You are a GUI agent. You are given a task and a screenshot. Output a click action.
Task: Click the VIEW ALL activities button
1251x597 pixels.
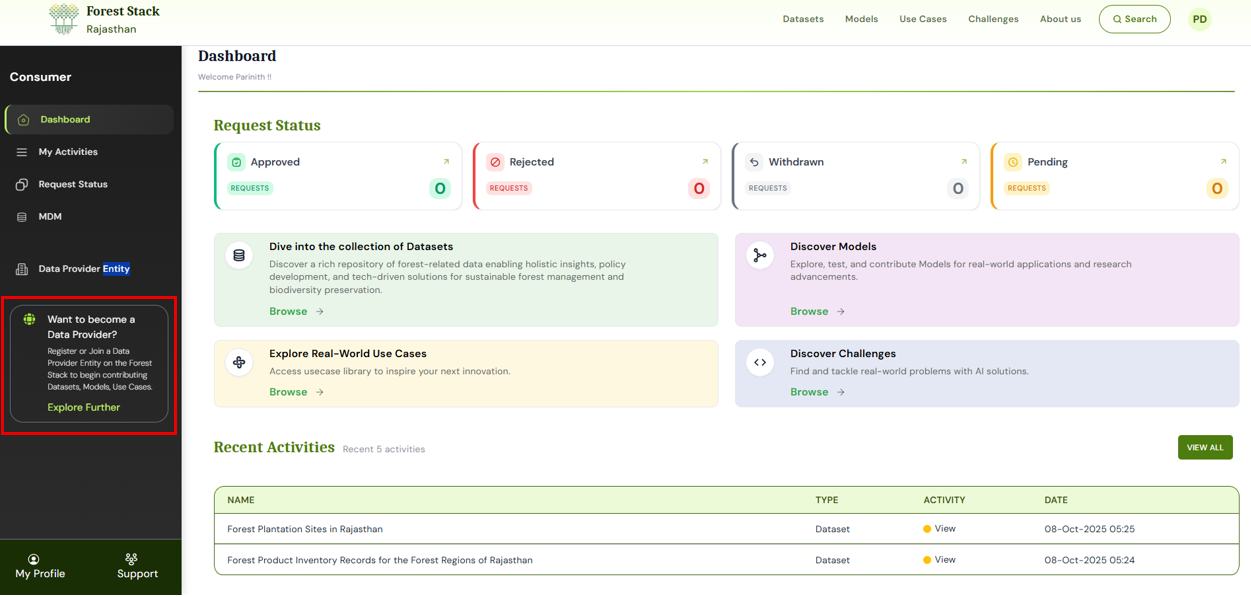tap(1205, 447)
